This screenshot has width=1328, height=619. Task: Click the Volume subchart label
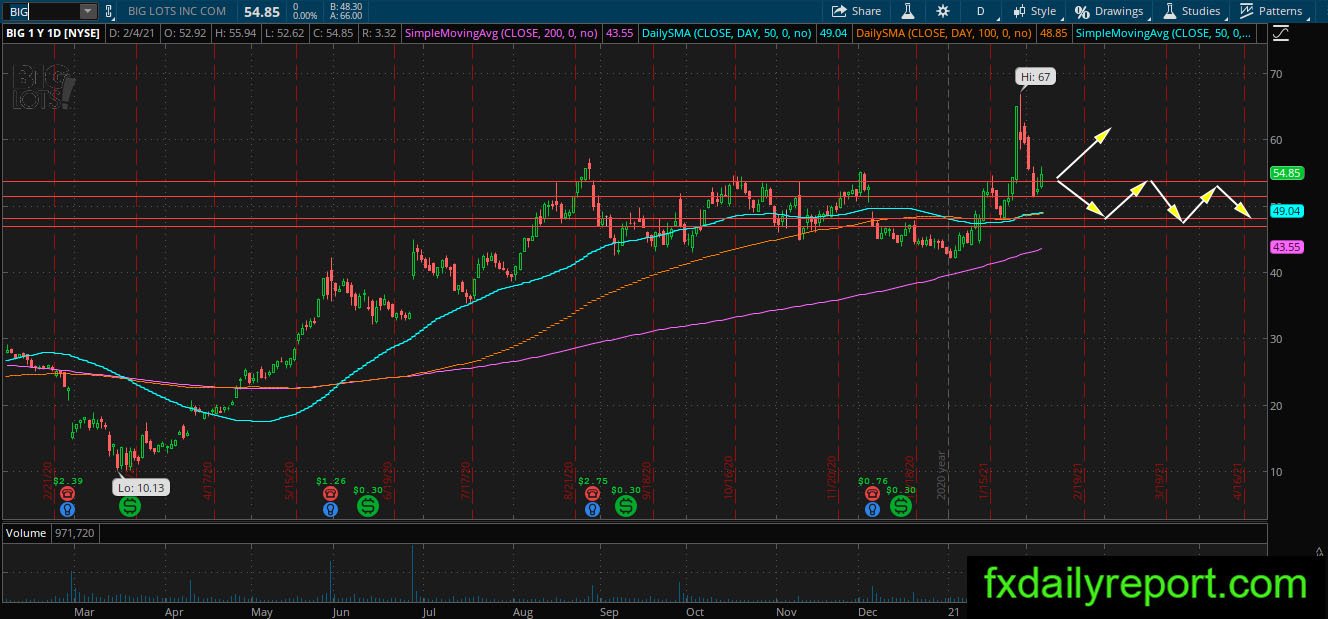[x=26, y=533]
